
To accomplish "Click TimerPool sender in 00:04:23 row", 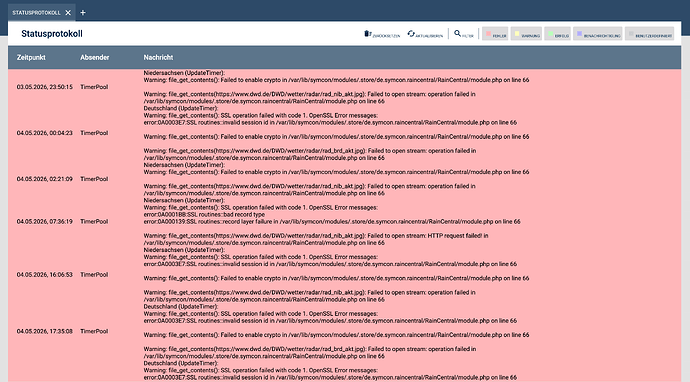I will point(94,133).
